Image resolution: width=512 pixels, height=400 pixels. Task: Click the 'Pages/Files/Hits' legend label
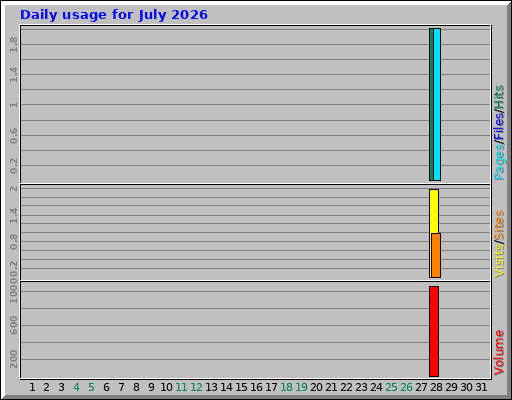coord(499,133)
